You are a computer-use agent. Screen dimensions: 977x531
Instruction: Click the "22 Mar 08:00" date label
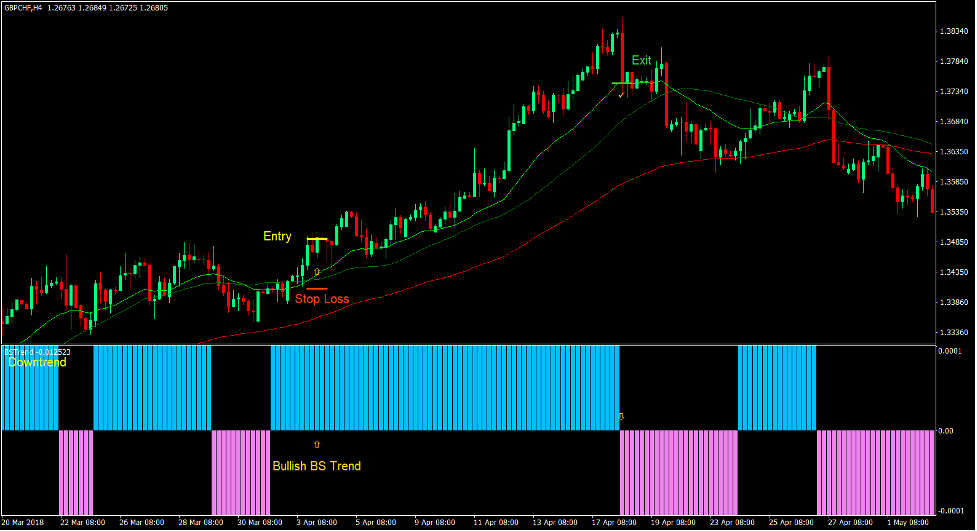coord(82,522)
